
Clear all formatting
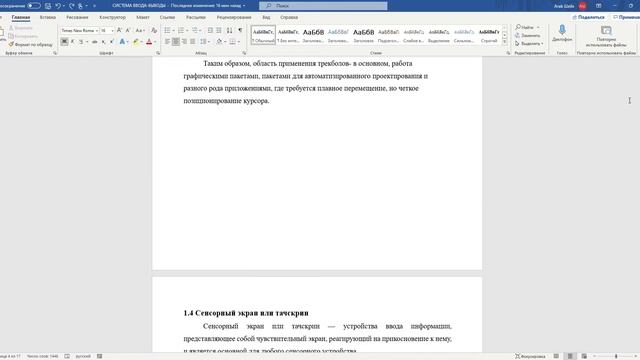(154, 31)
